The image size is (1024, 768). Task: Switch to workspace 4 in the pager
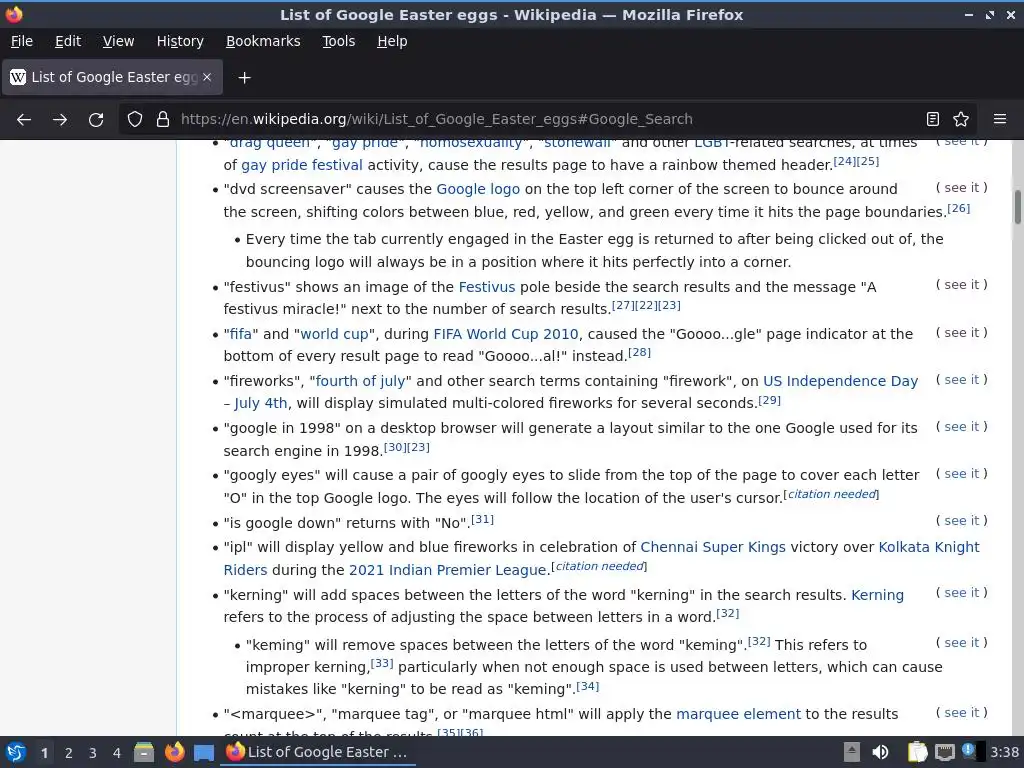[x=117, y=753]
